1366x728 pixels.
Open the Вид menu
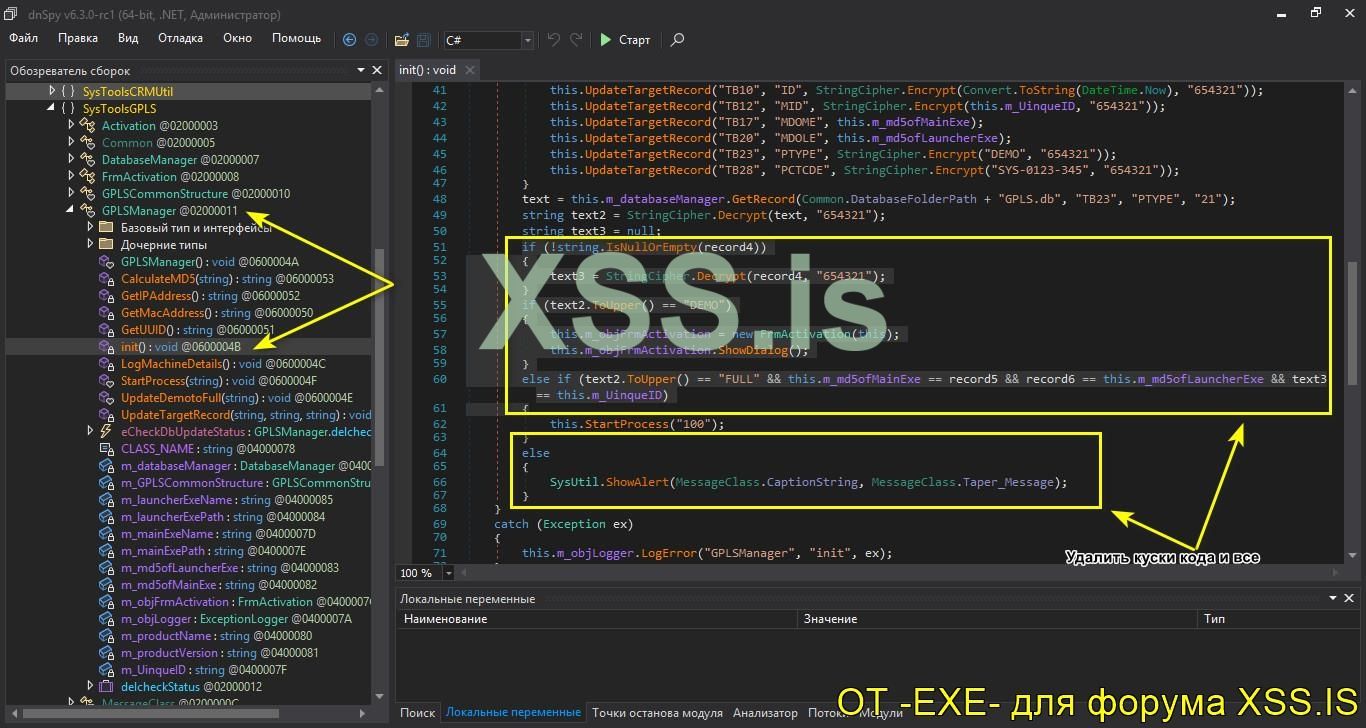[x=128, y=38]
